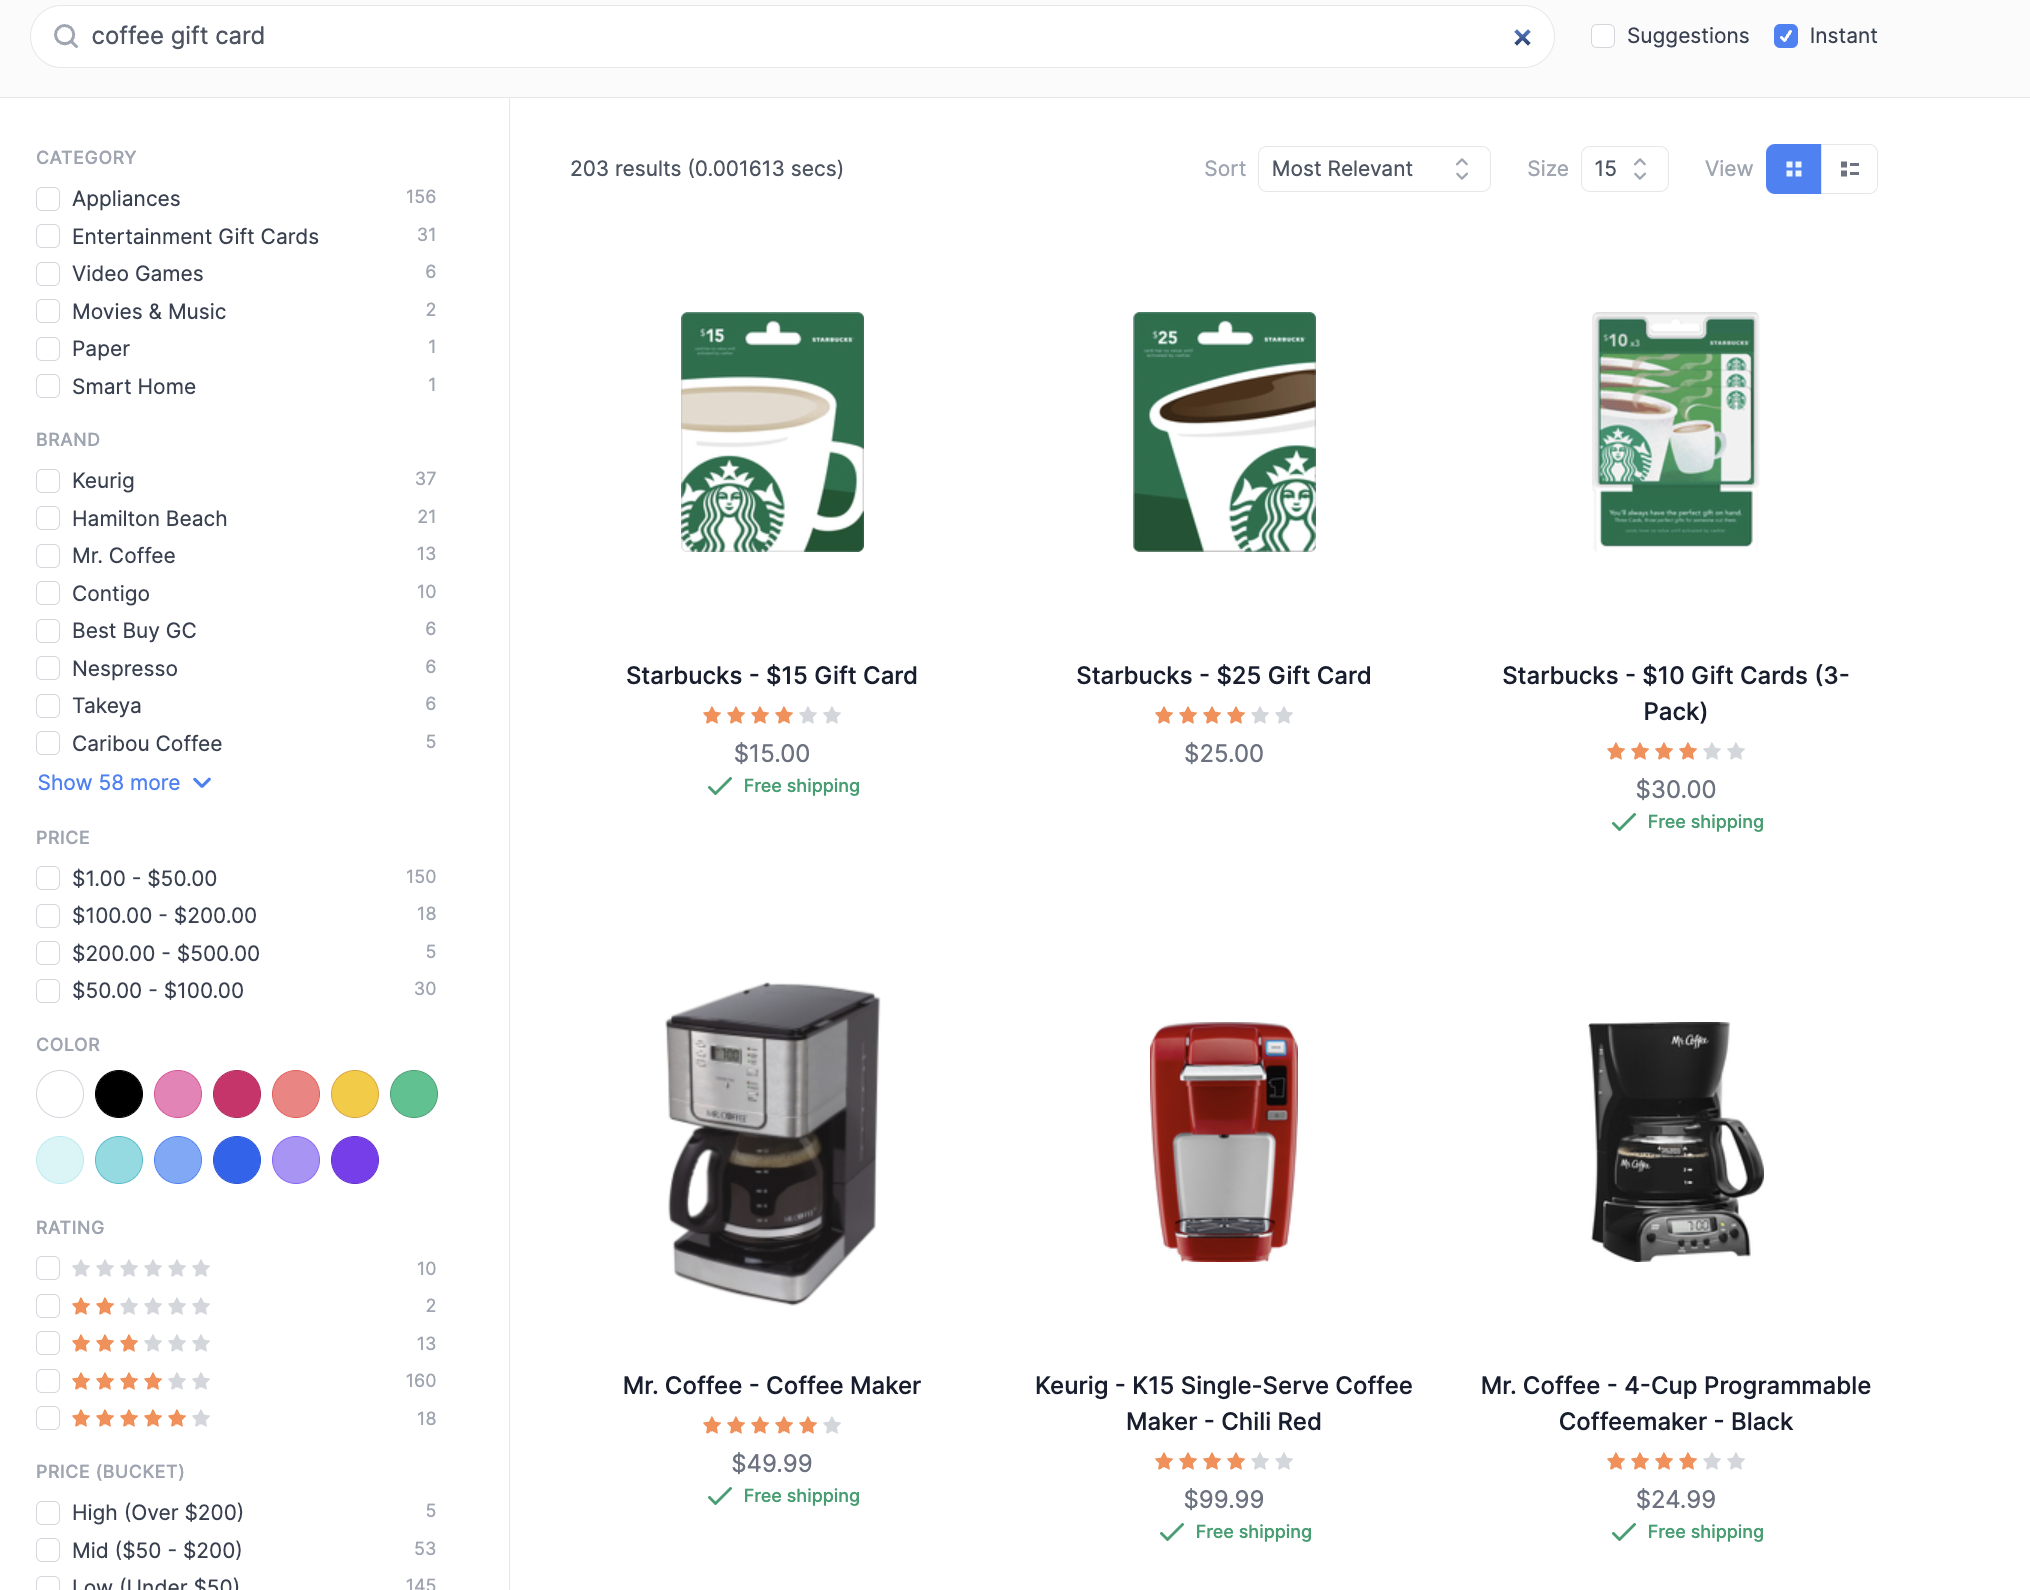The width and height of the screenshot is (2030, 1590).
Task: Open the Starbucks $25 Gift Card image
Action: pyautogui.click(x=1224, y=432)
